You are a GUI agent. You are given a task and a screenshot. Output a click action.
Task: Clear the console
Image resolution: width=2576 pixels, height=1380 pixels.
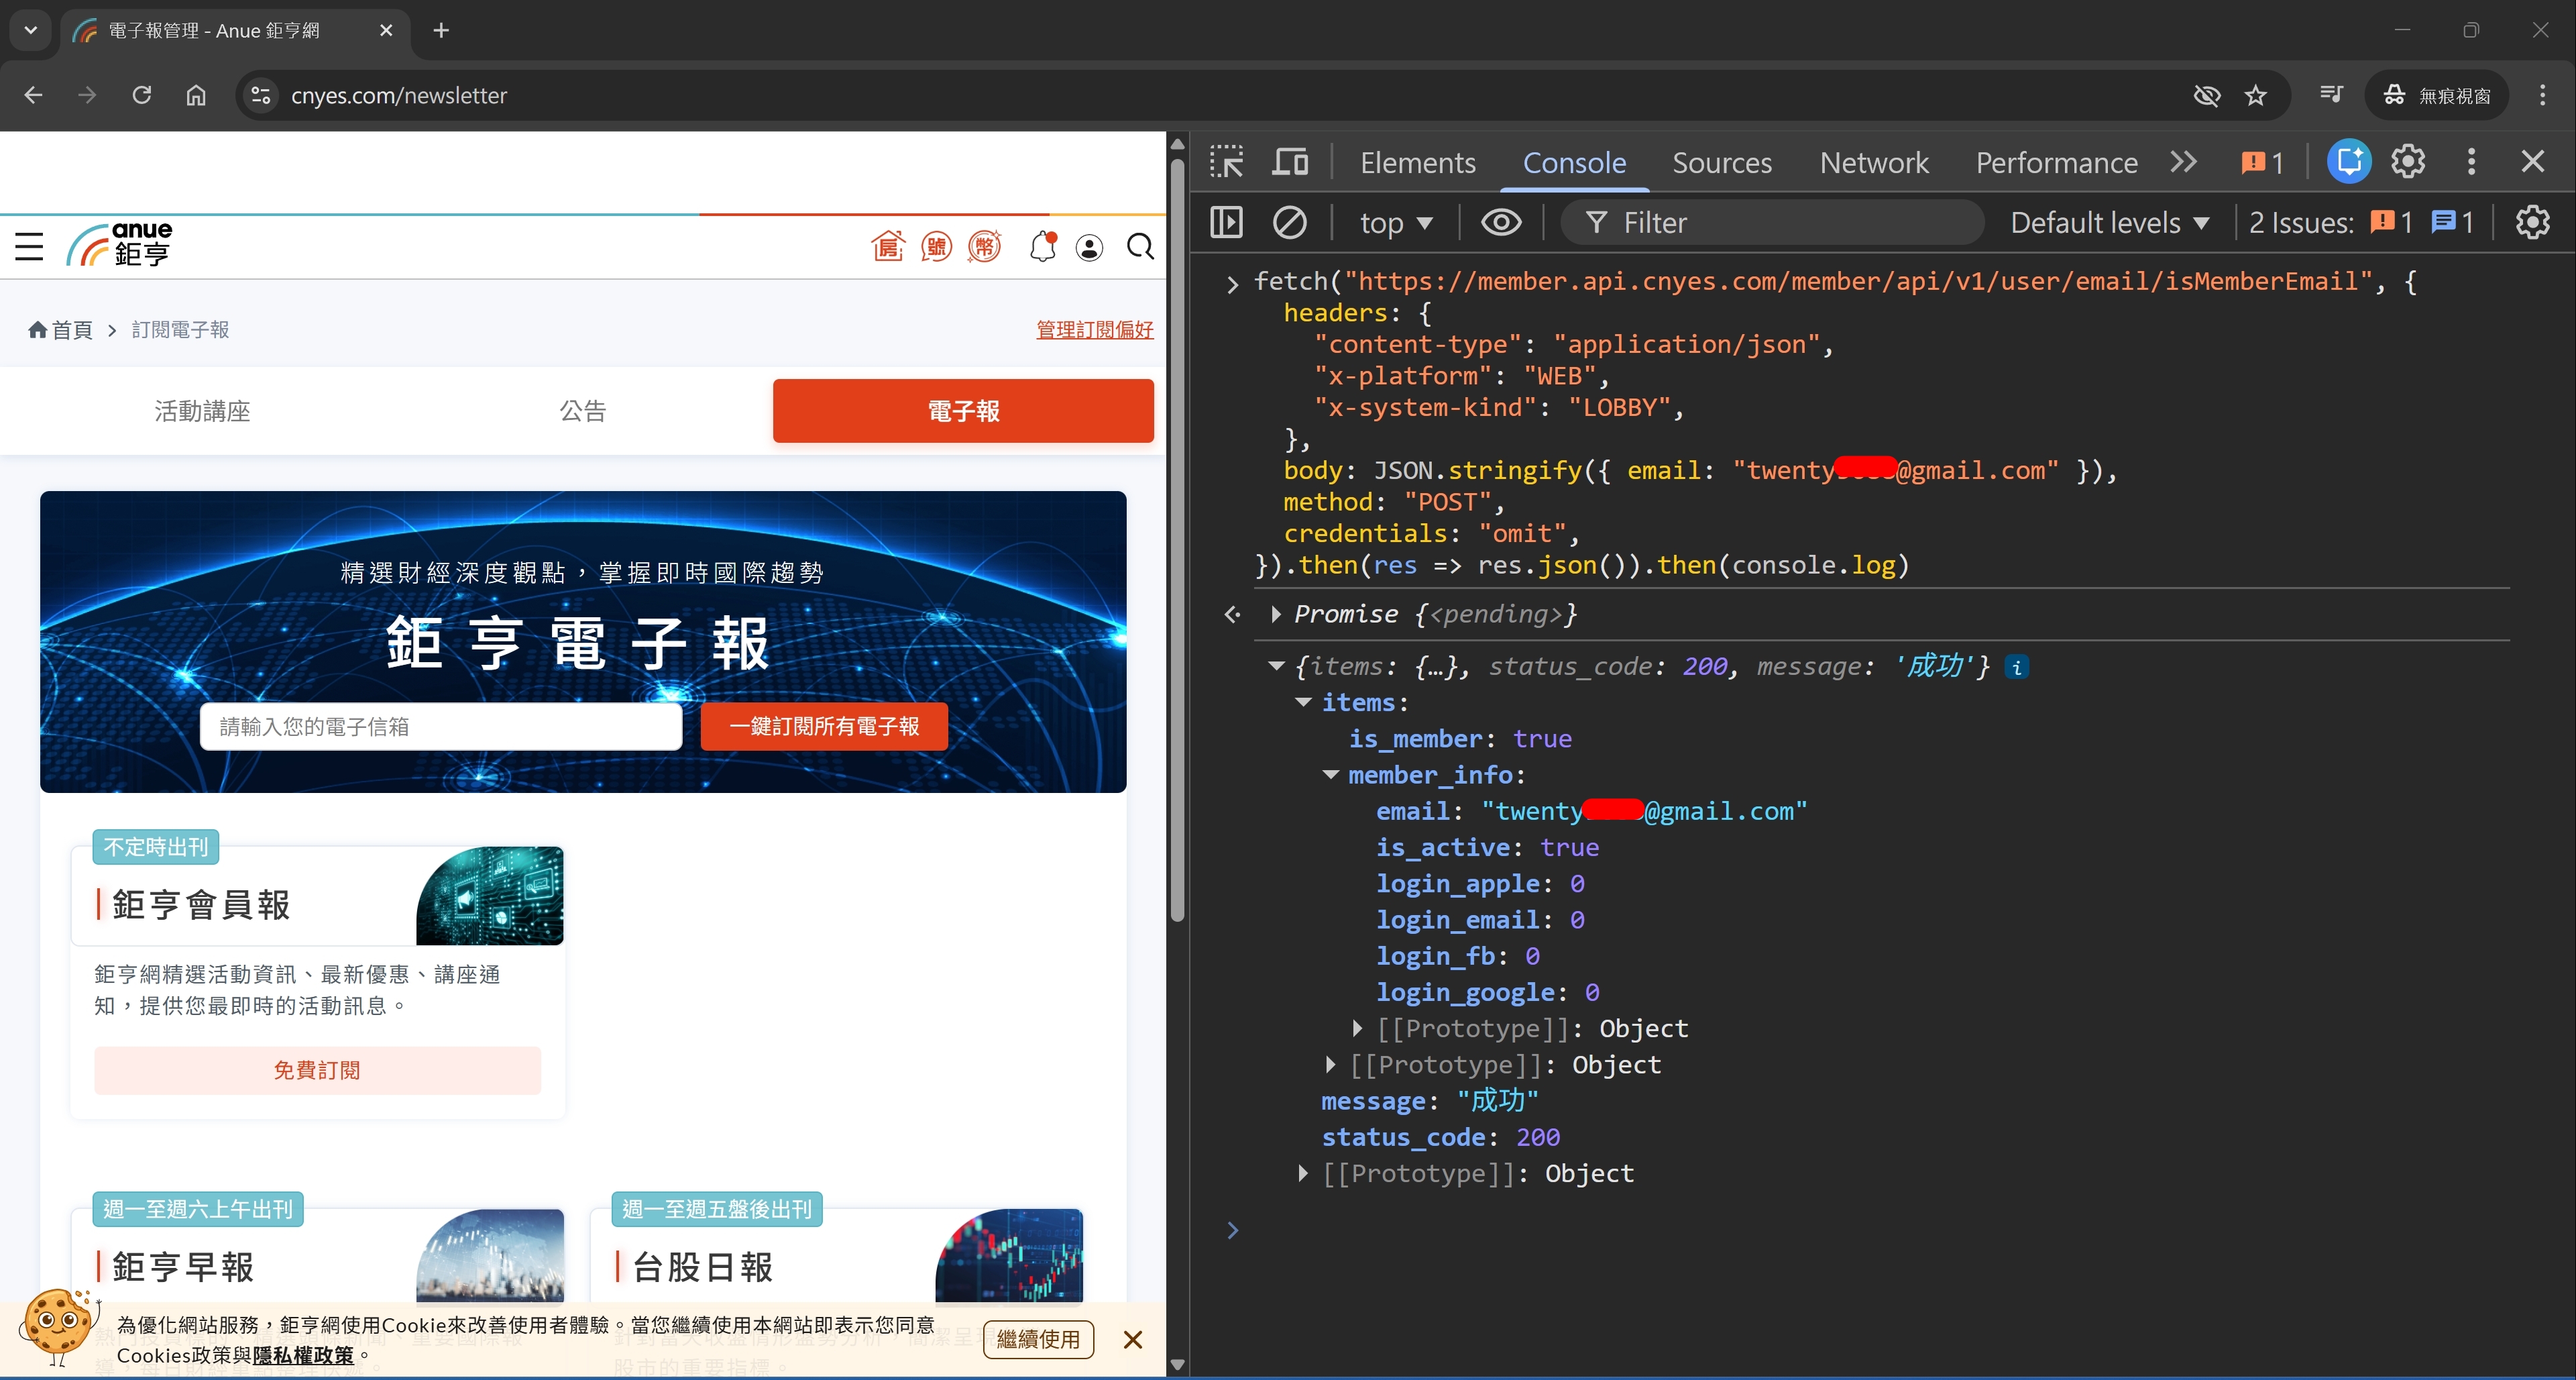tap(1289, 222)
